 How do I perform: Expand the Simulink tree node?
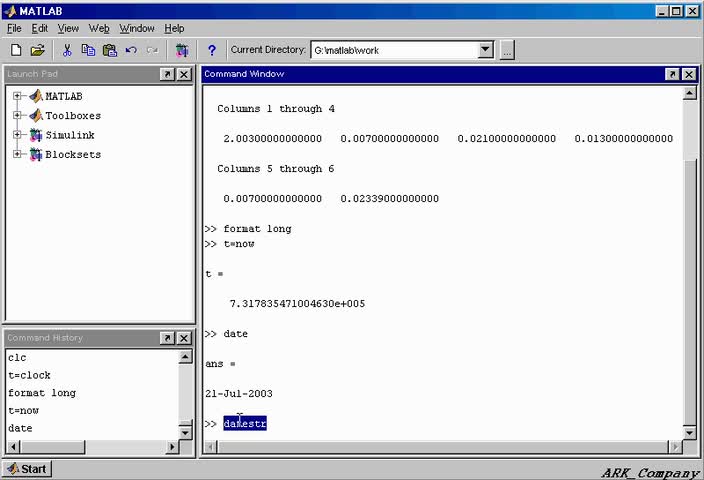(x=17, y=134)
